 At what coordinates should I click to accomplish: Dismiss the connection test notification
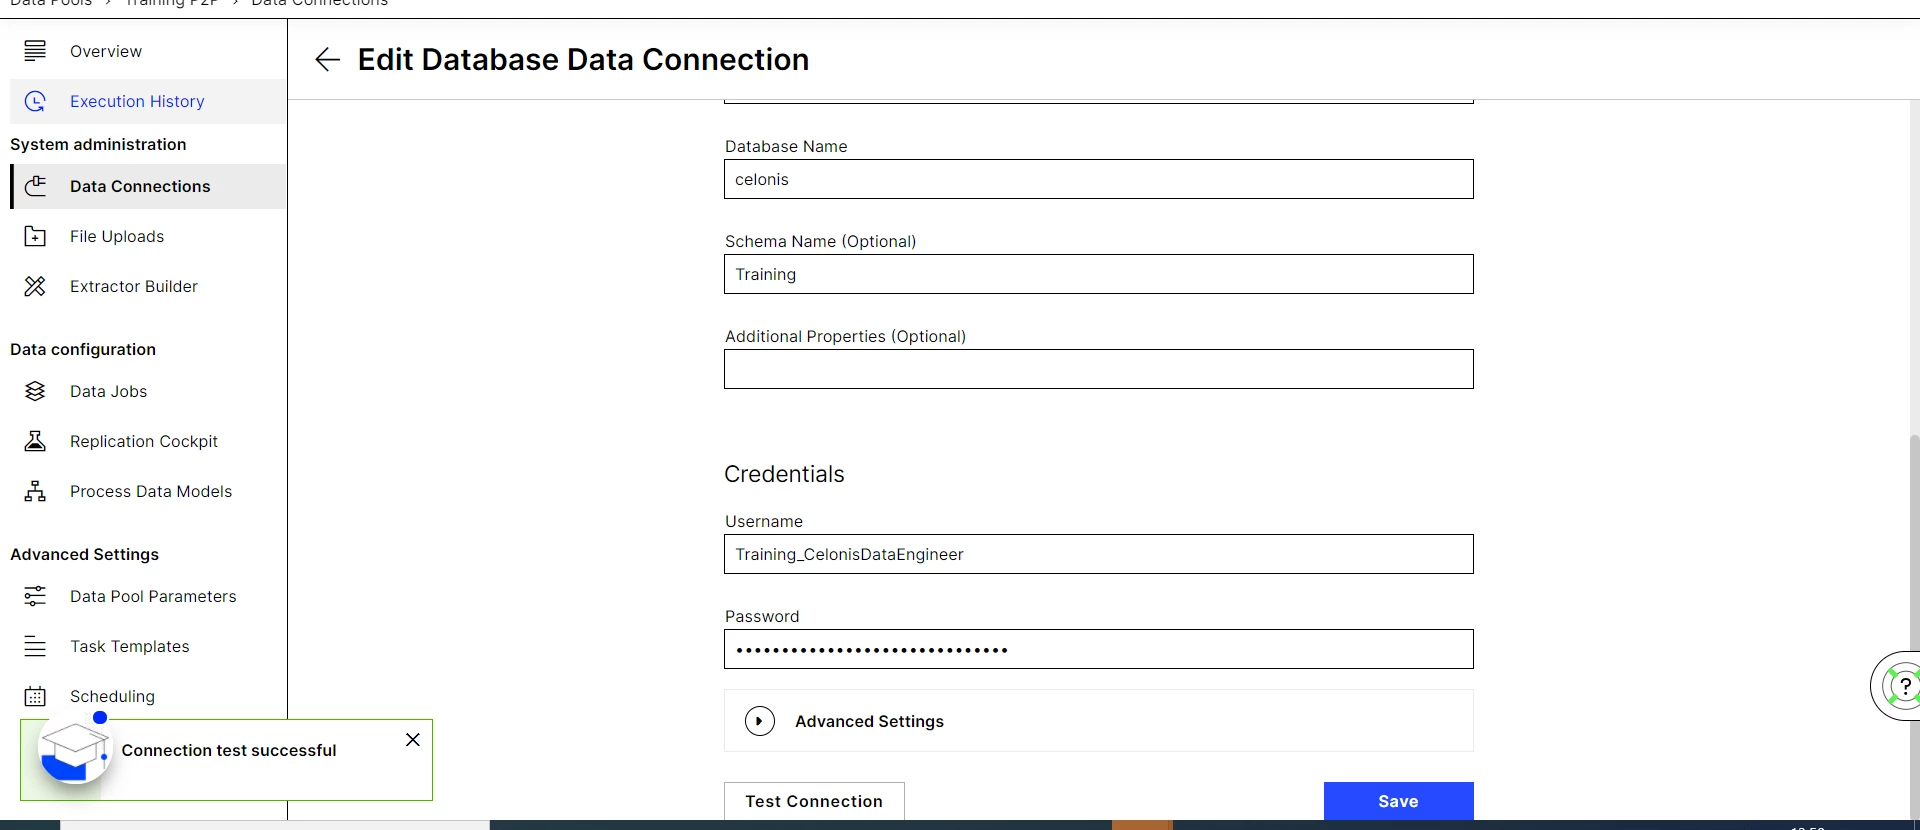[x=413, y=740]
